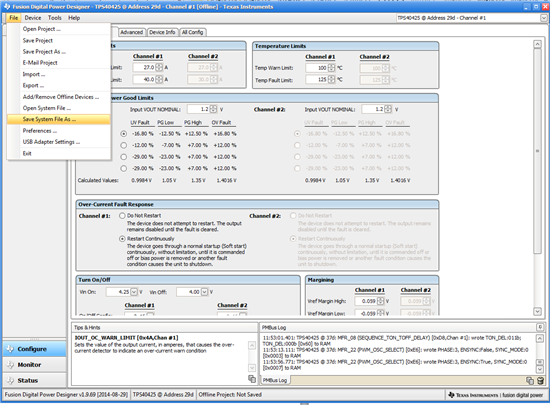The width and height of the screenshot is (550, 405).
Task: Open Preferences from File menu
Action: tap(59, 131)
